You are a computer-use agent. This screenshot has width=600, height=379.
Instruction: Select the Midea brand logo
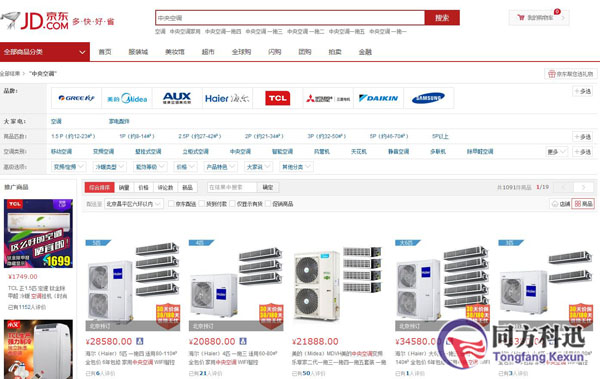(127, 98)
